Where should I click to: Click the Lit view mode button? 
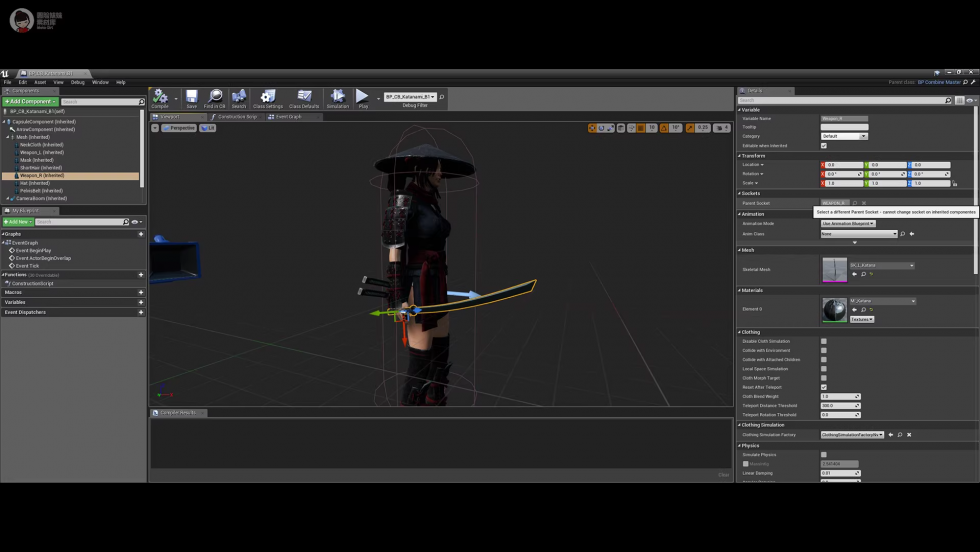click(x=208, y=128)
